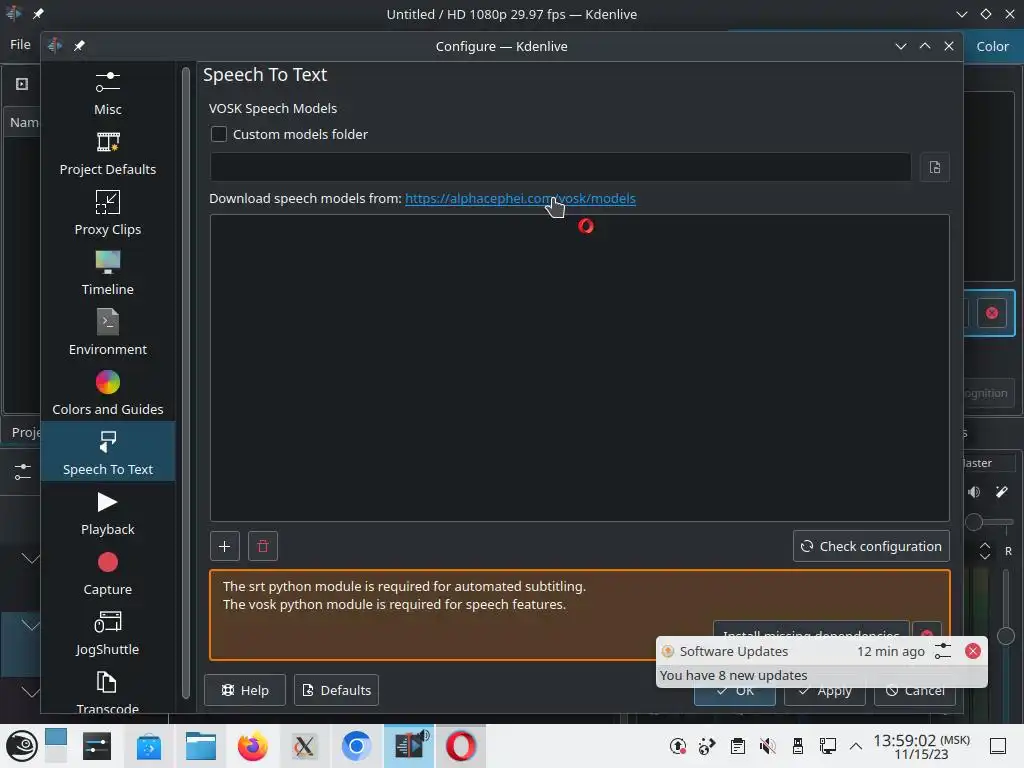Image resolution: width=1024 pixels, height=768 pixels.
Task: Click the red stop icon in main window
Action: tap(991, 313)
